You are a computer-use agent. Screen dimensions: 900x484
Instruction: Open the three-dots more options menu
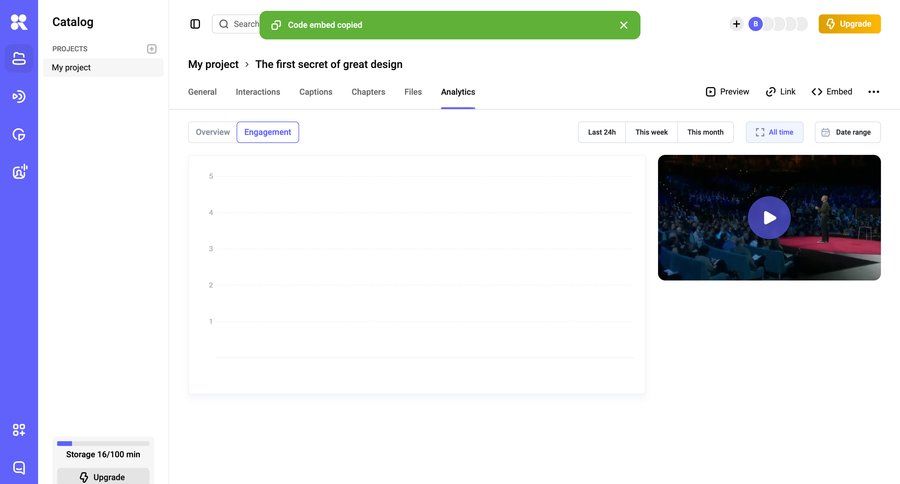coord(874,92)
